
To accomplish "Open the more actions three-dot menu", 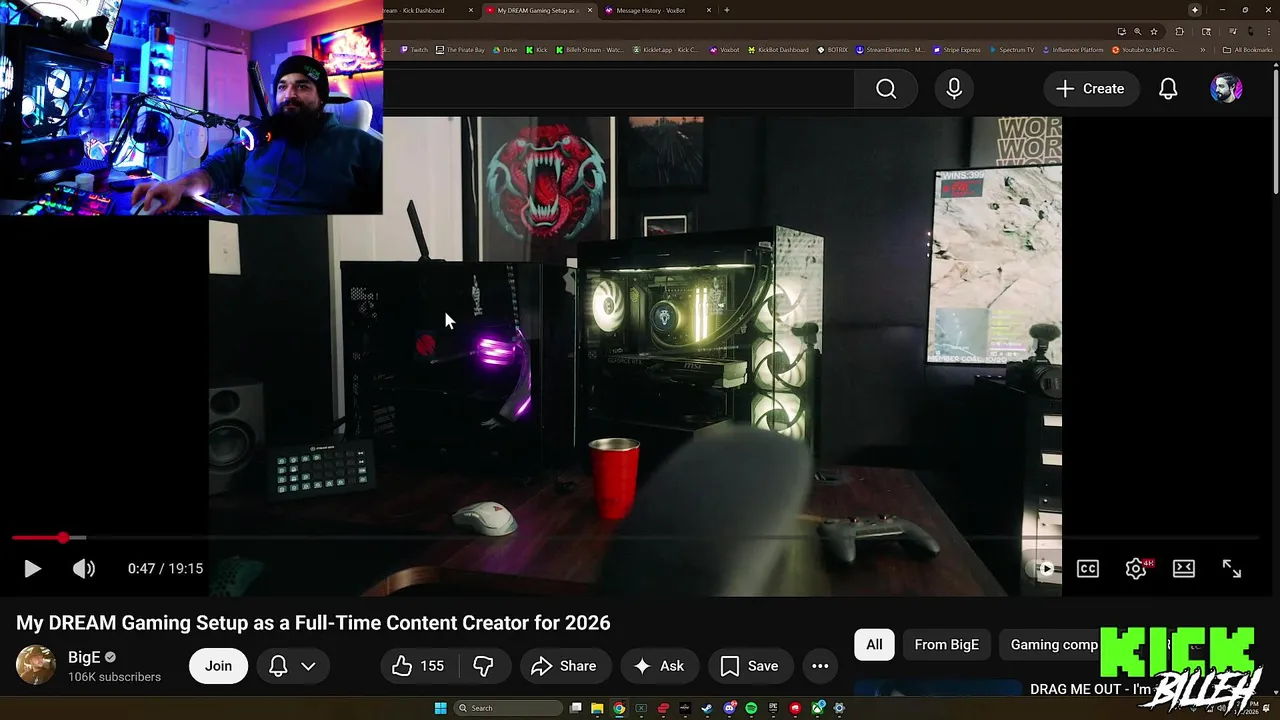I will point(820,666).
